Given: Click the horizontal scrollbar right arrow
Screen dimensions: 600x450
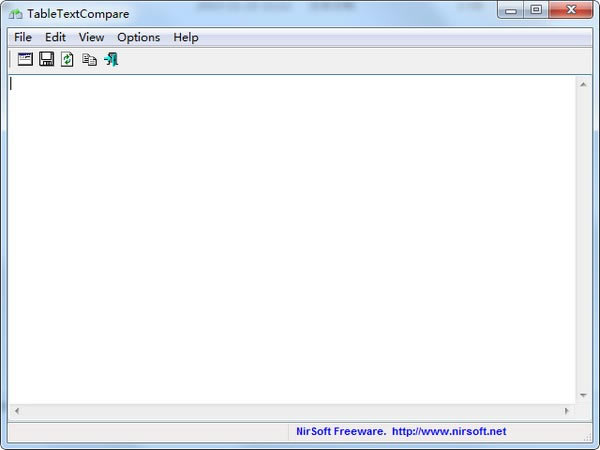Looking at the screenshot, I should pos(566,411).
